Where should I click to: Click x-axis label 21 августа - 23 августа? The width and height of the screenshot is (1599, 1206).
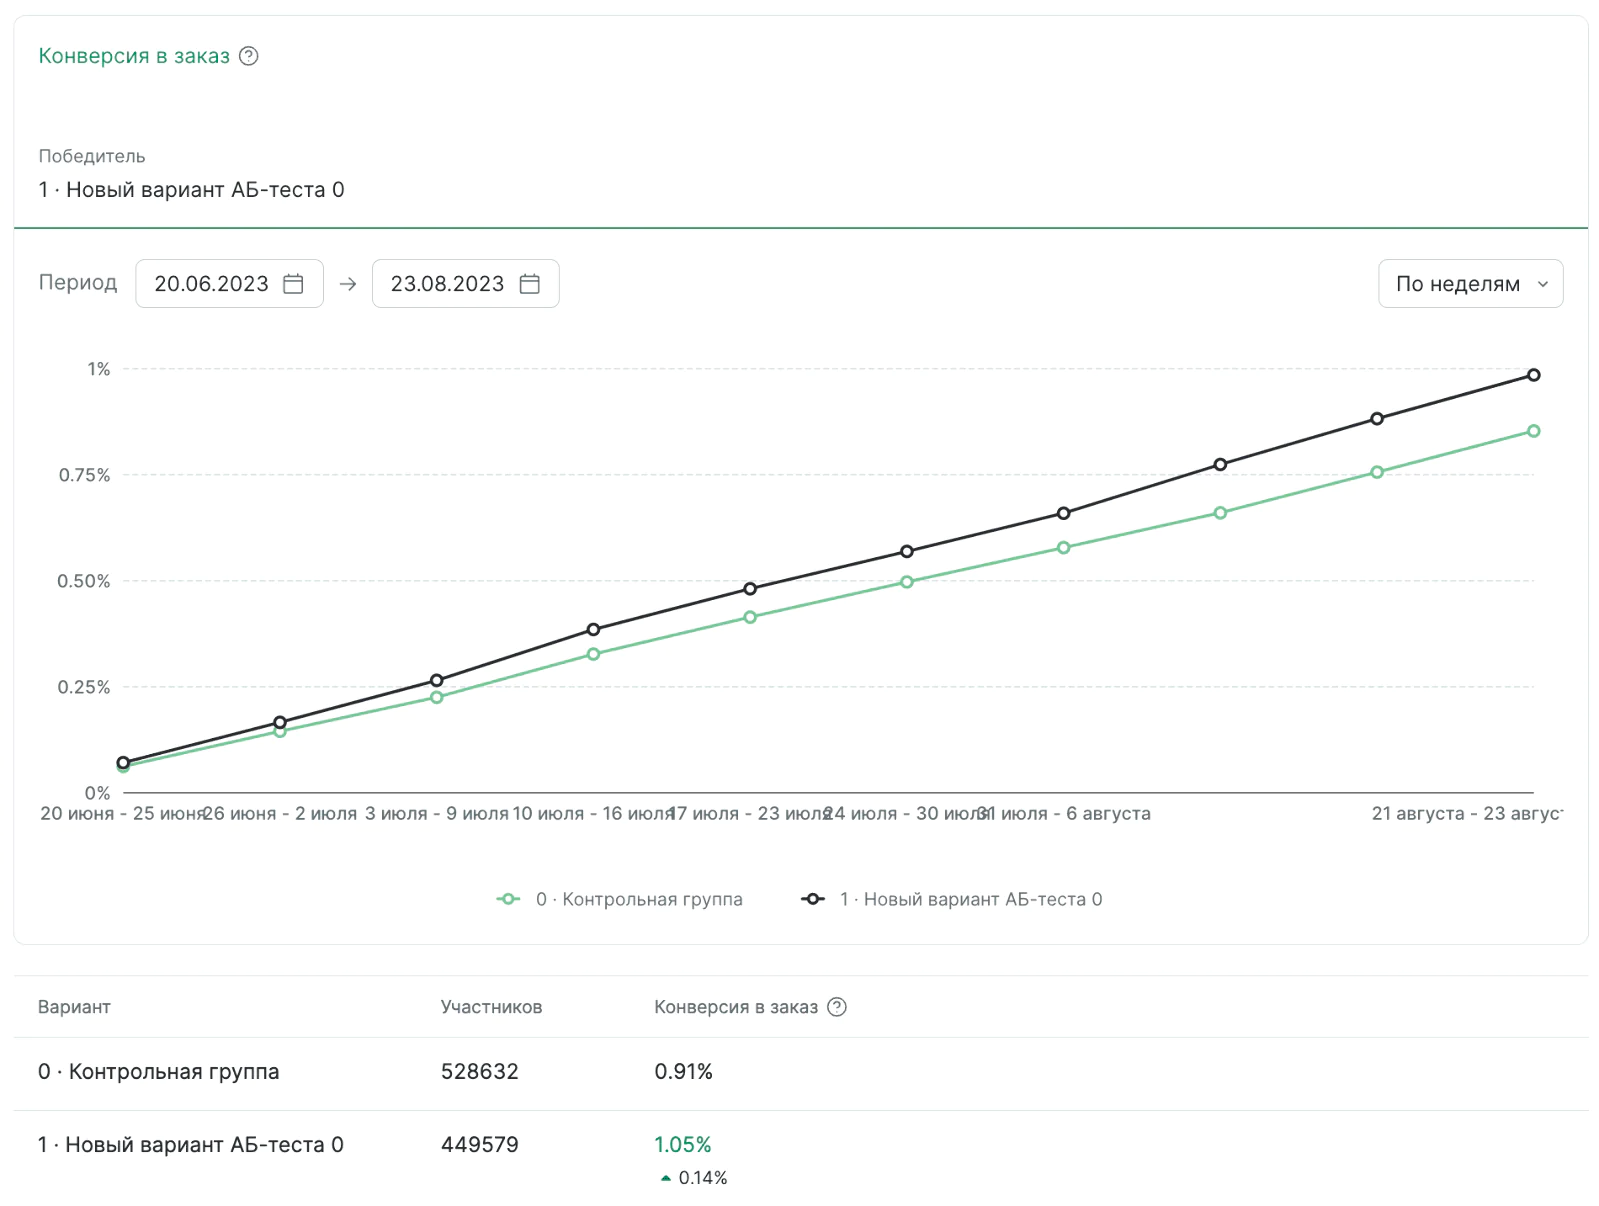(x=1467, y=814)
